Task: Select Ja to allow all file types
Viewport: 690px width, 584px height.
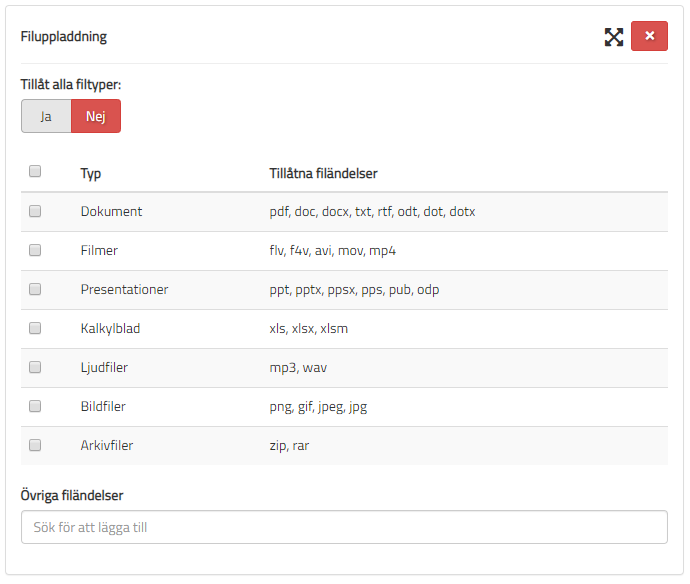Action: tap(46, 116)
